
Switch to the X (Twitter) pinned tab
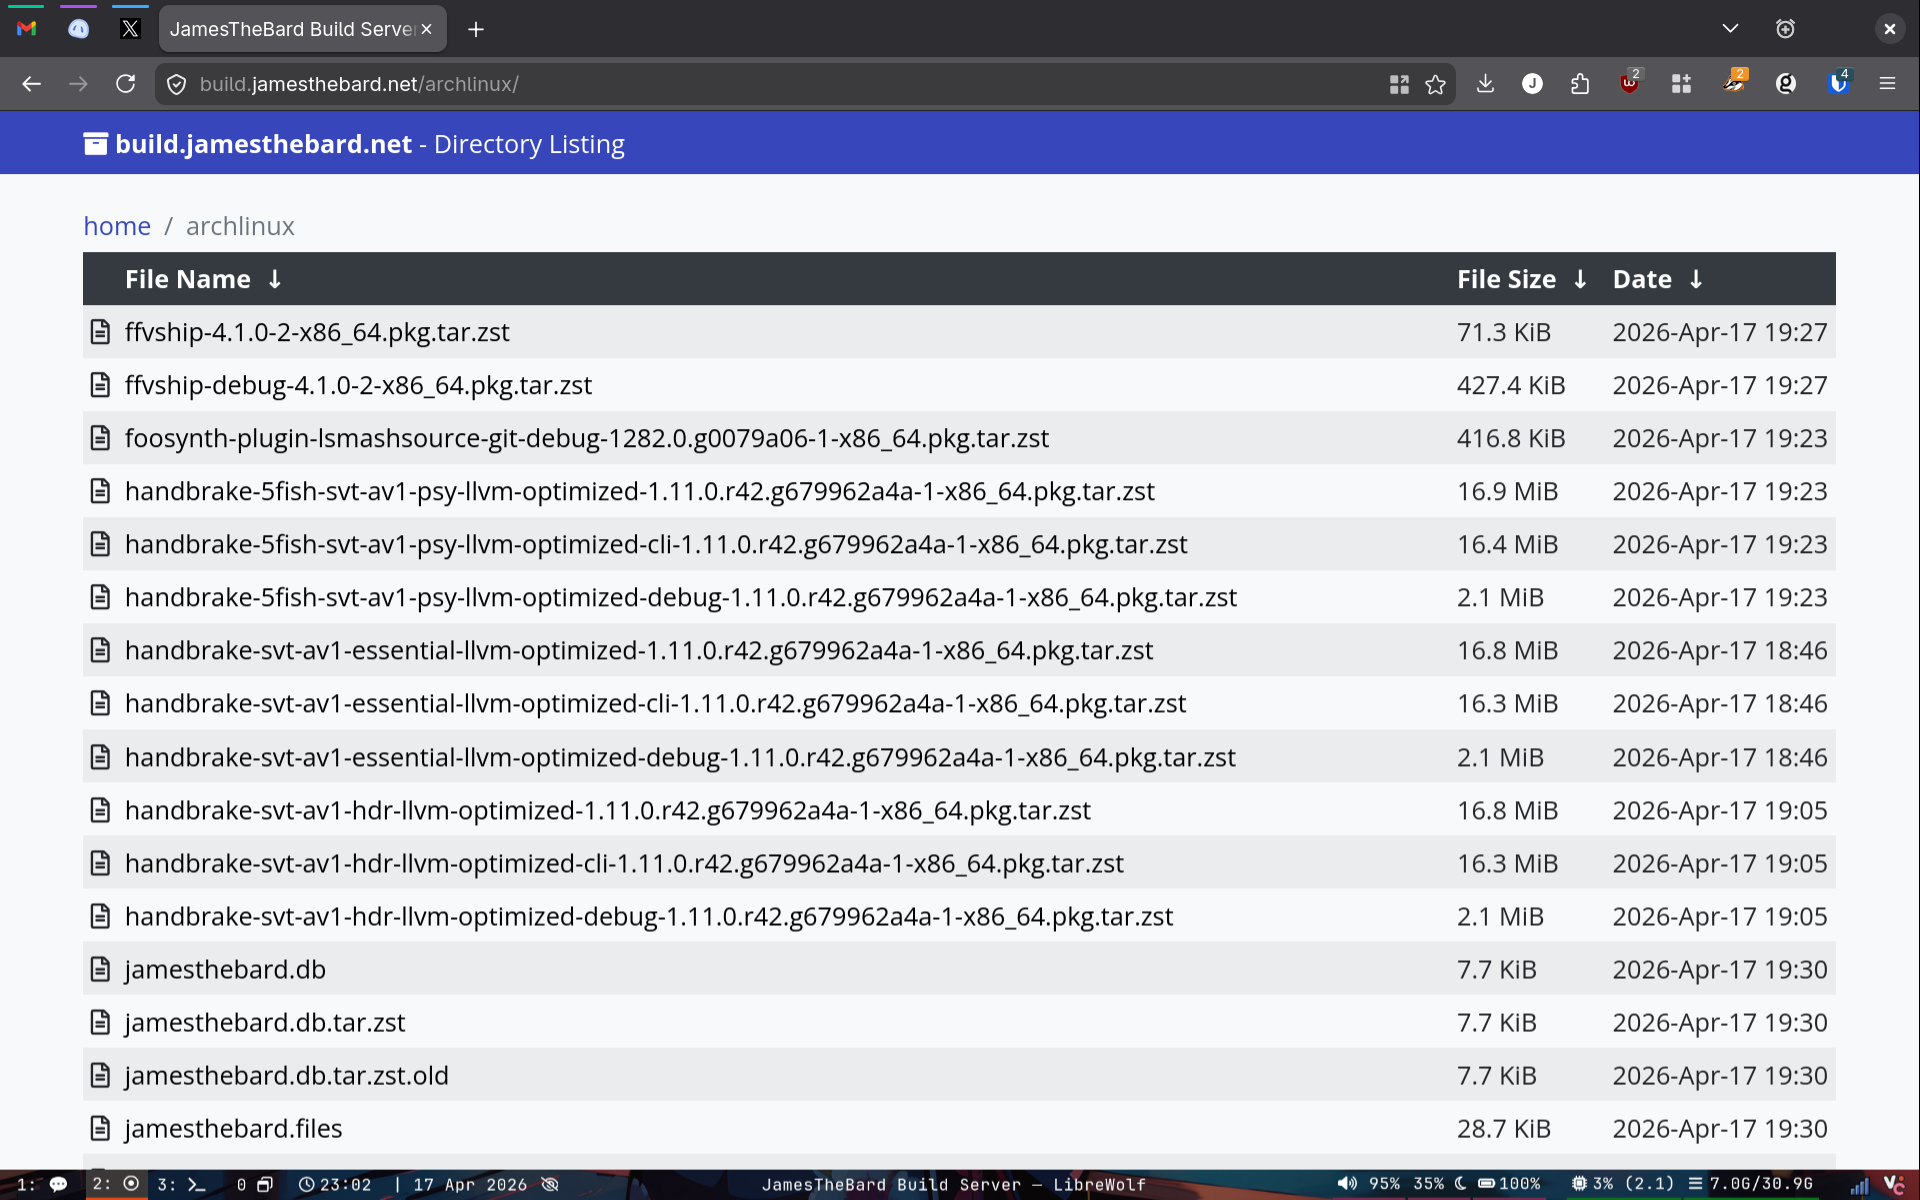tap(130, 29)
